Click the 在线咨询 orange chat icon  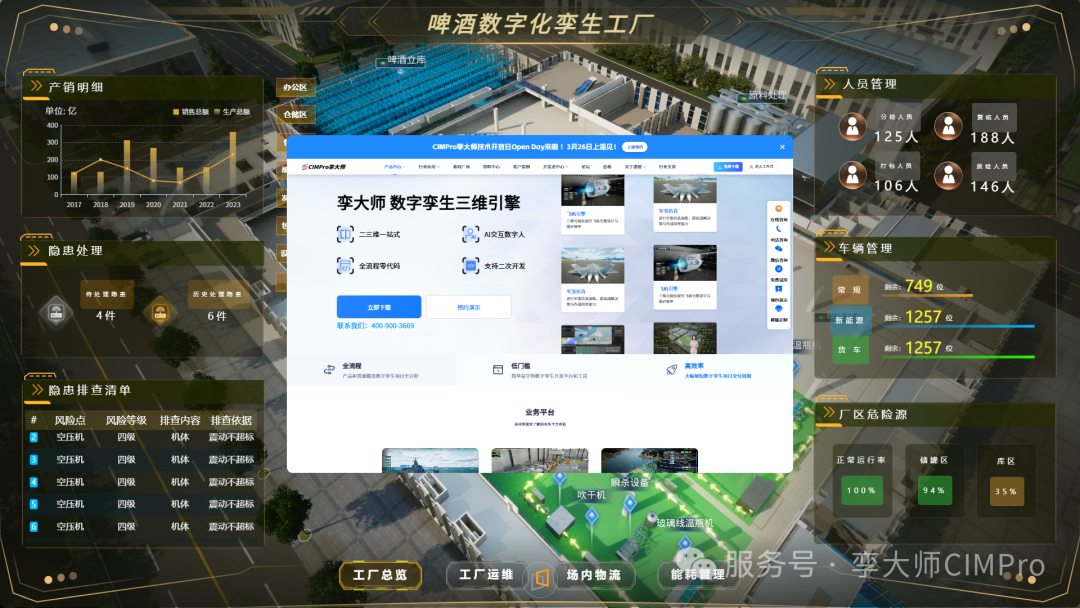(x=778, y=209)
